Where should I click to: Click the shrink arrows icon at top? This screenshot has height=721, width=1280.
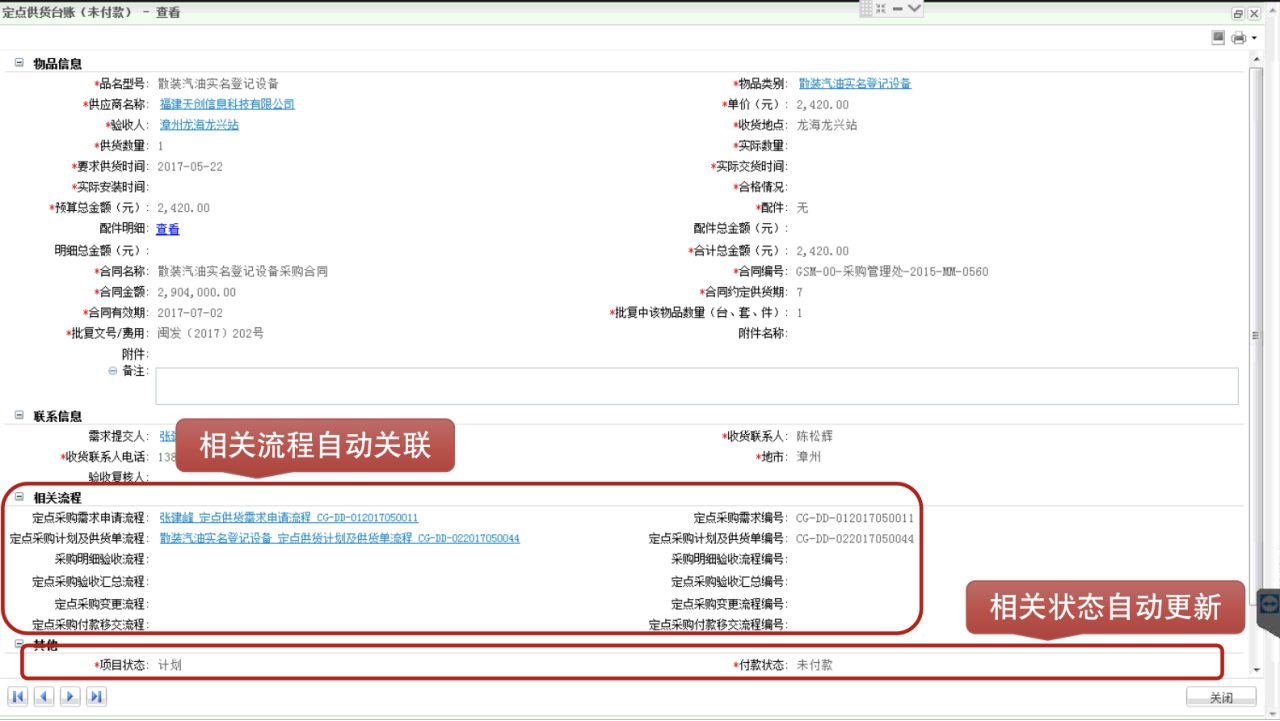(881, 8)
